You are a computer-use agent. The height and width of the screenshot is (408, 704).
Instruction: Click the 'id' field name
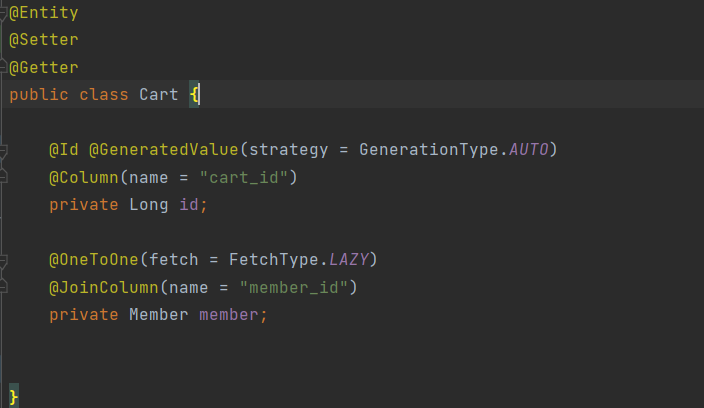point(189,205)
